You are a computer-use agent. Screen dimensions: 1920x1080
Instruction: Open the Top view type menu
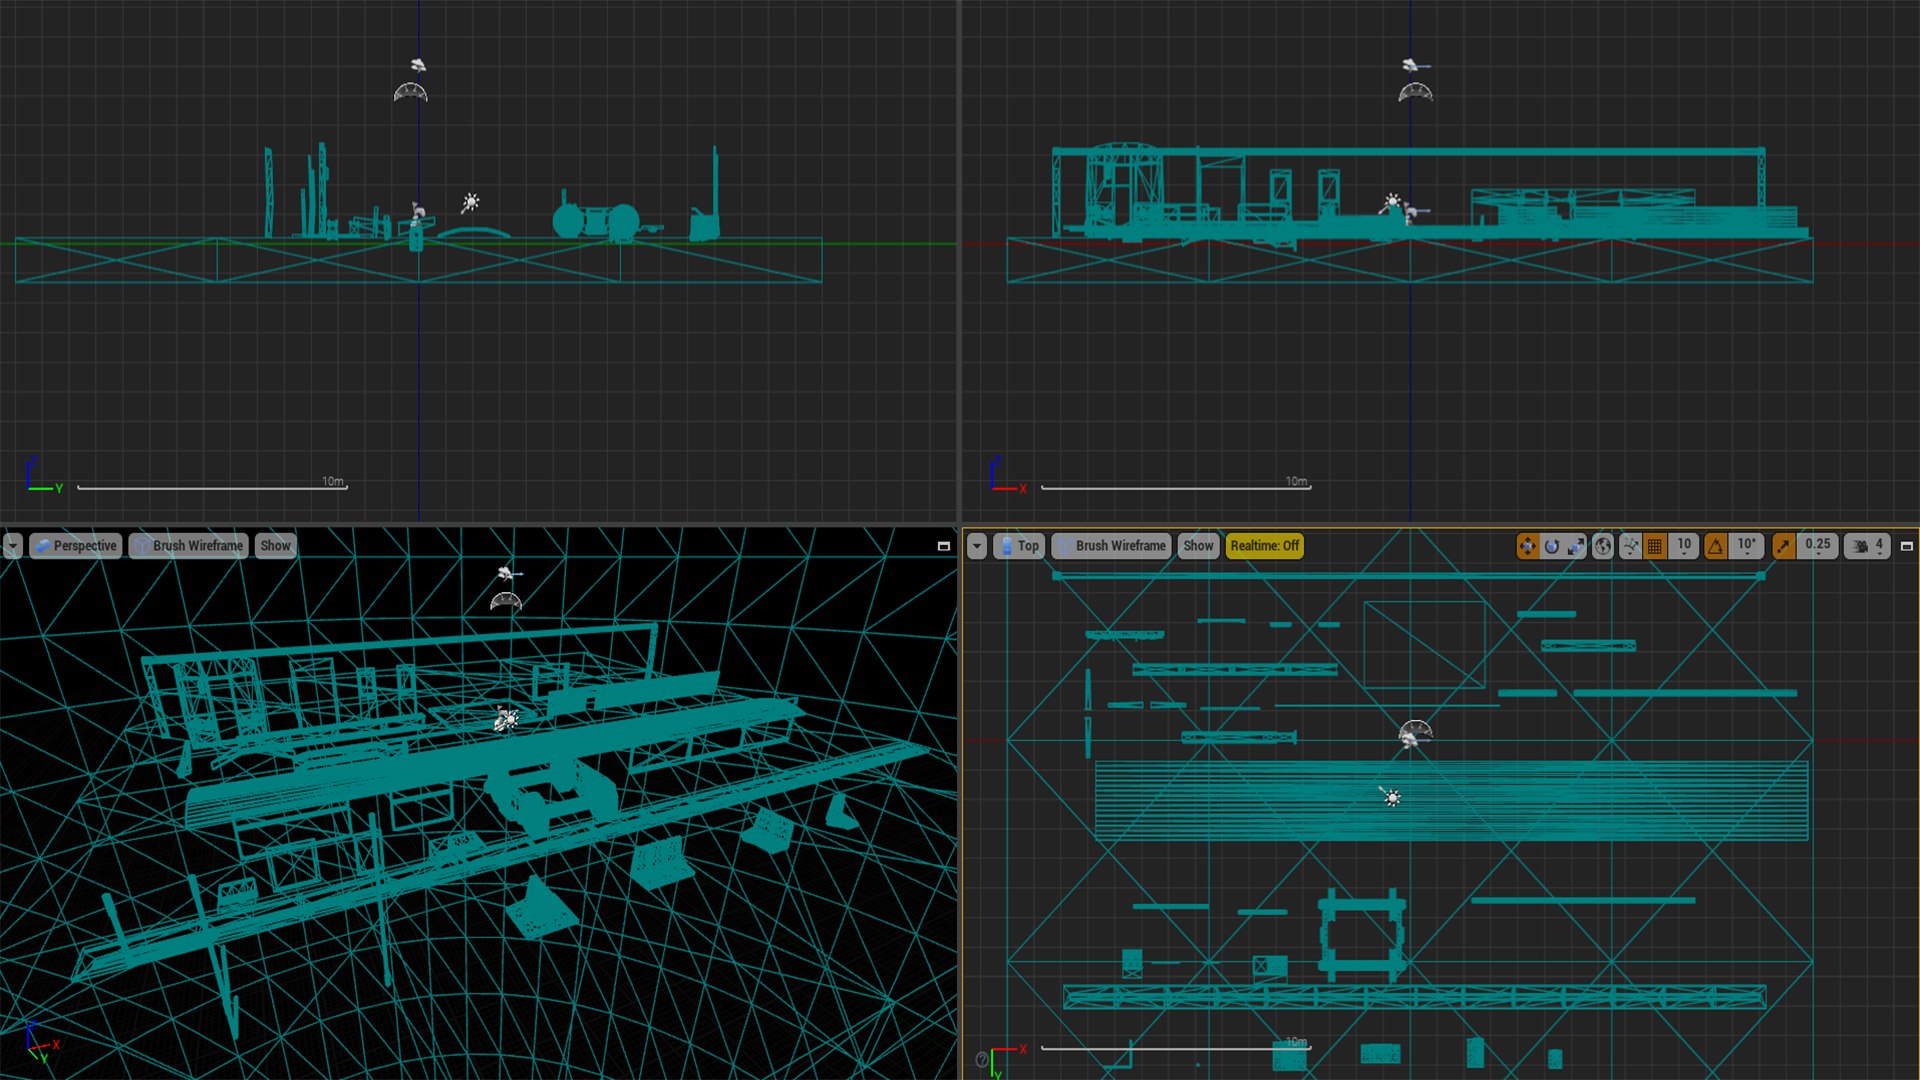click(1019, 546)
